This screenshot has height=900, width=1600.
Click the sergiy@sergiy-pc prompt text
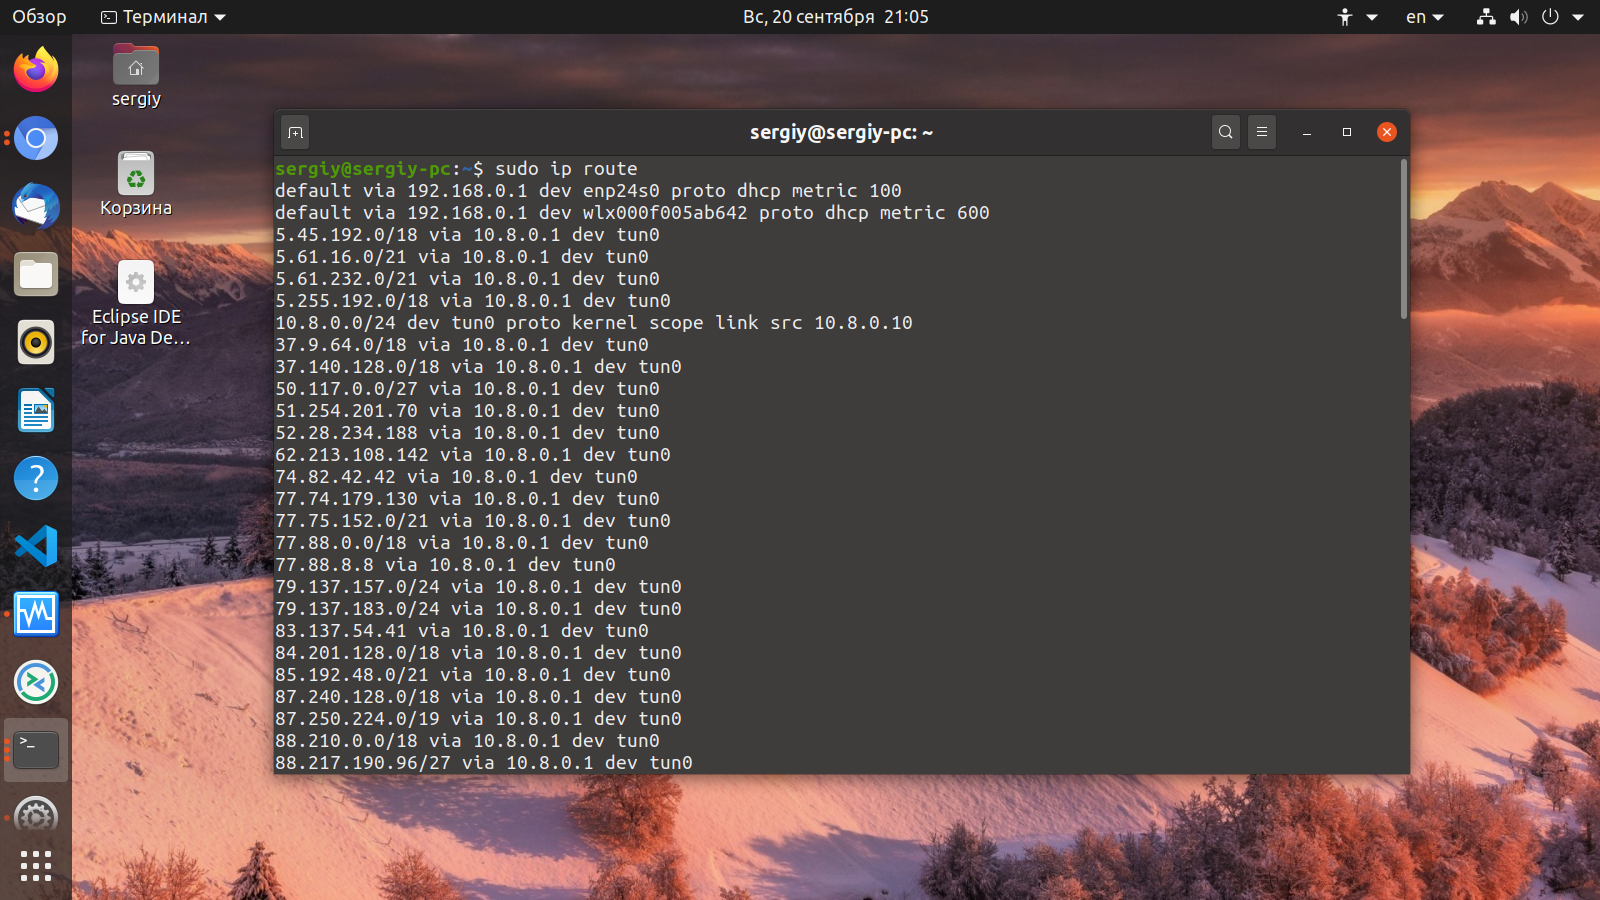tap(363, 169)
